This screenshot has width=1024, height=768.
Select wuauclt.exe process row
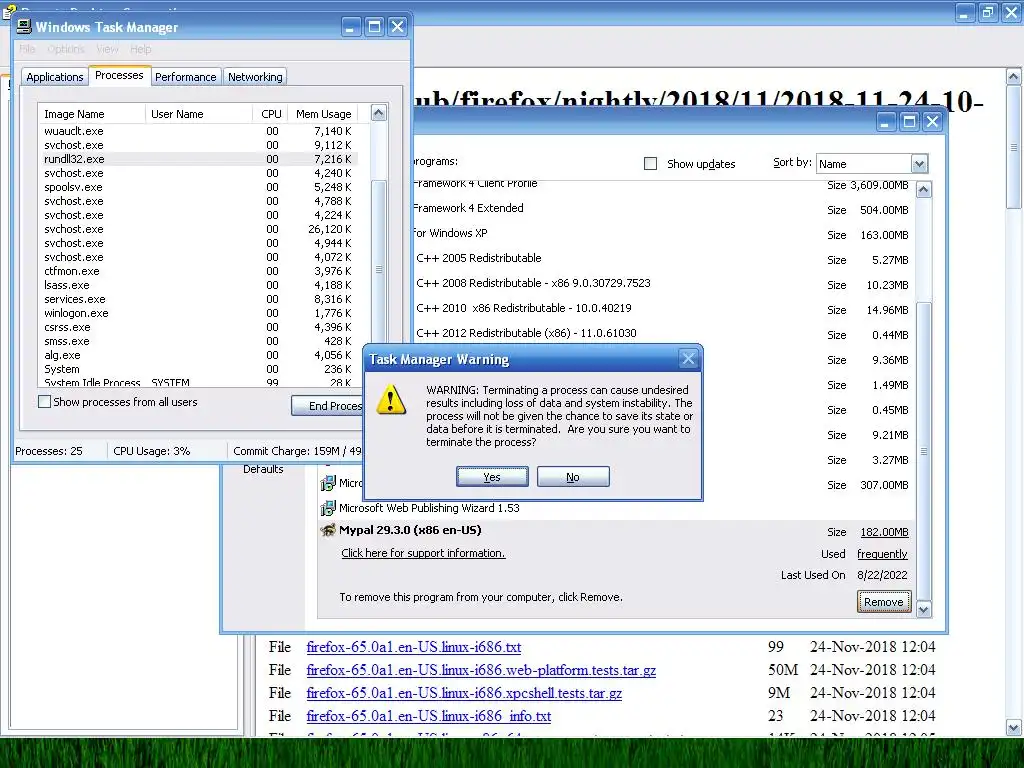point(198,131)
